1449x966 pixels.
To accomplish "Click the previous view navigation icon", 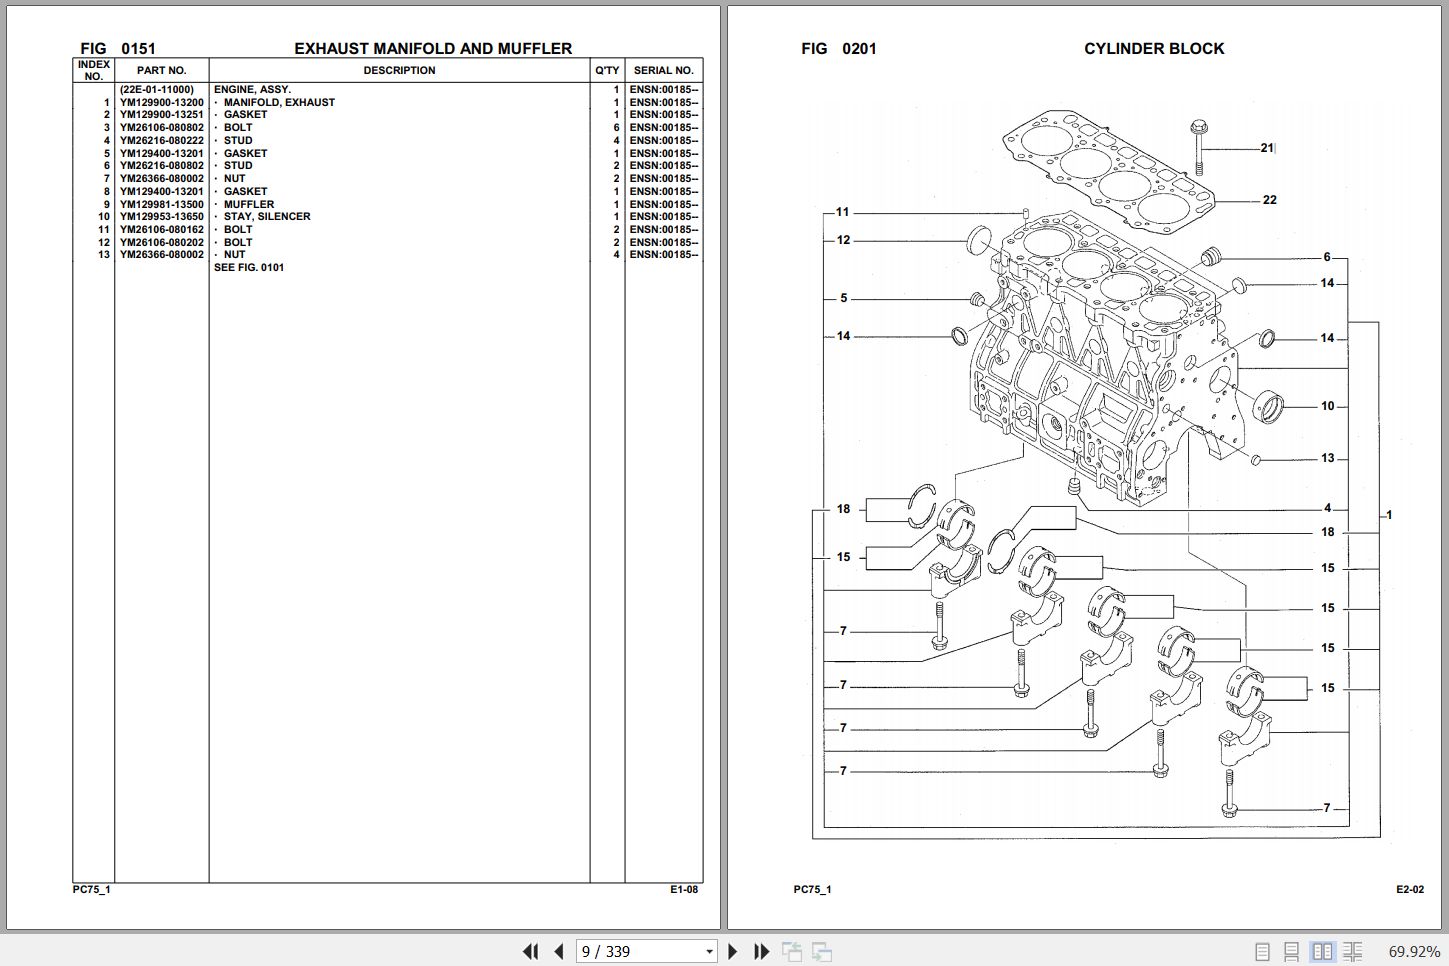I will pos(792,951).
